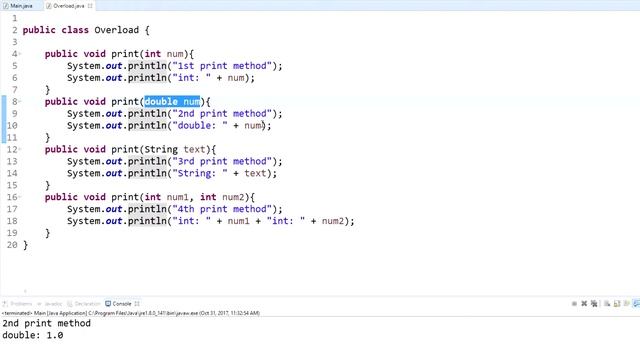Open the Problems view tab
The width and height of the screenshot is (640, 360).
coord(17,304)
